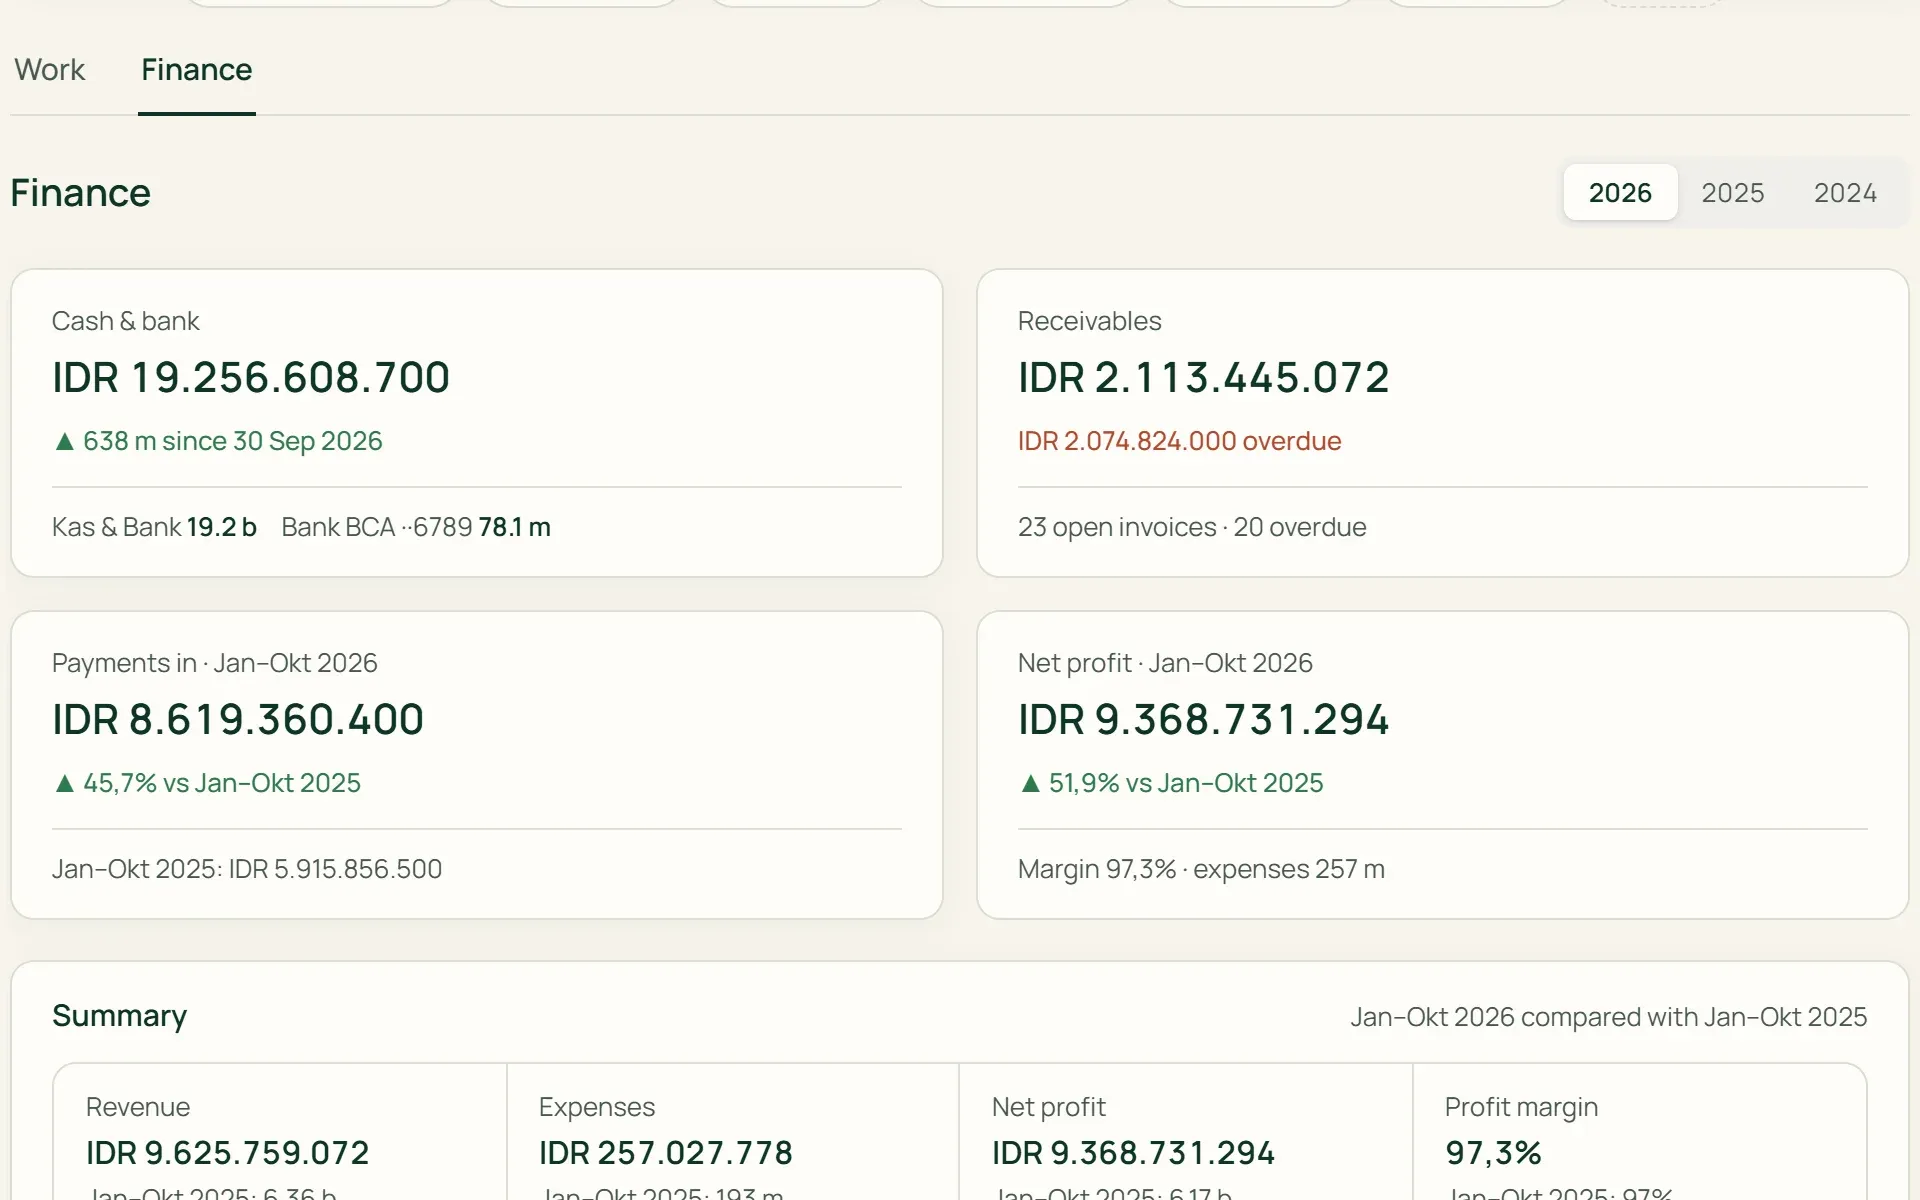Click the Summary section heading
Screen dimensions: 1920x1200
click(x=119, y=1016)
